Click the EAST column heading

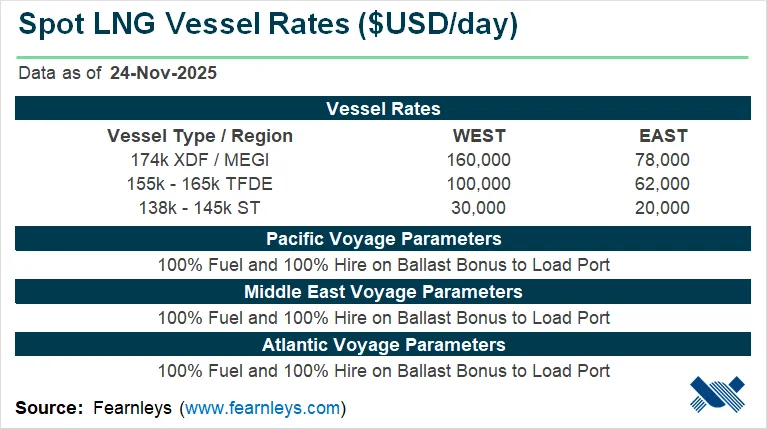663,136
